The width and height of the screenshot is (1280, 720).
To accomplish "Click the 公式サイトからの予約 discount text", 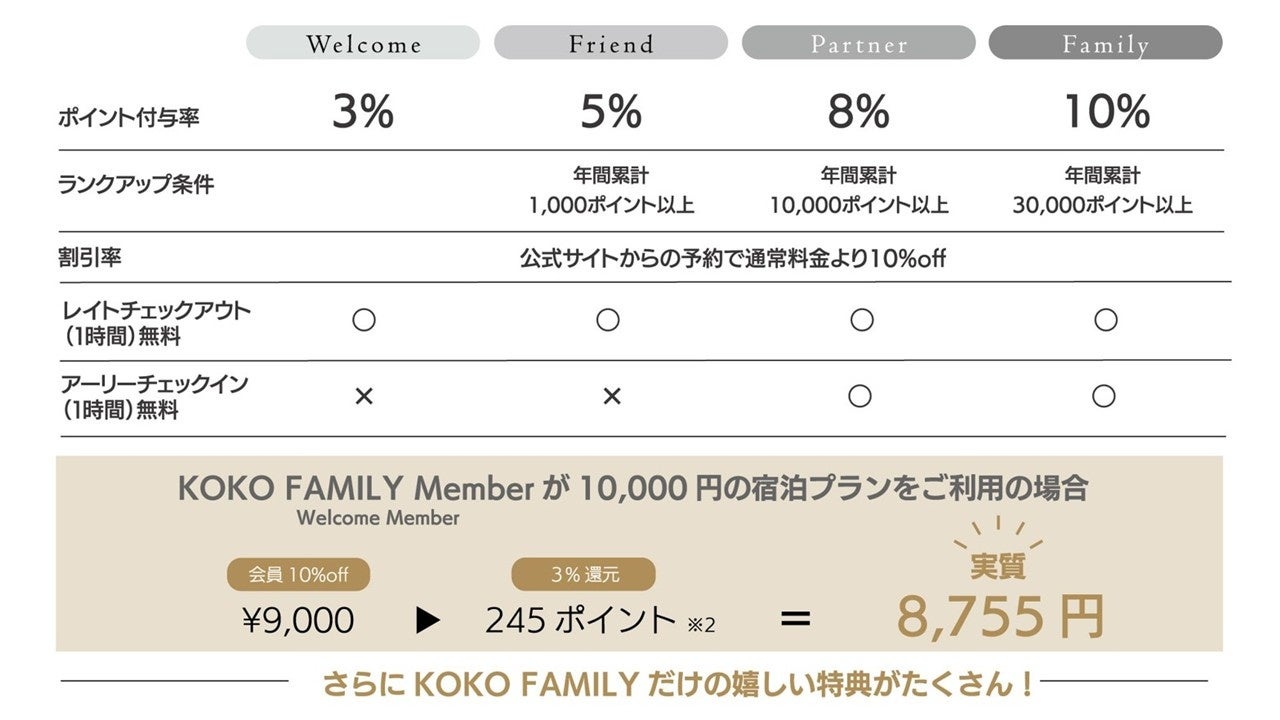I will point(732,258).
